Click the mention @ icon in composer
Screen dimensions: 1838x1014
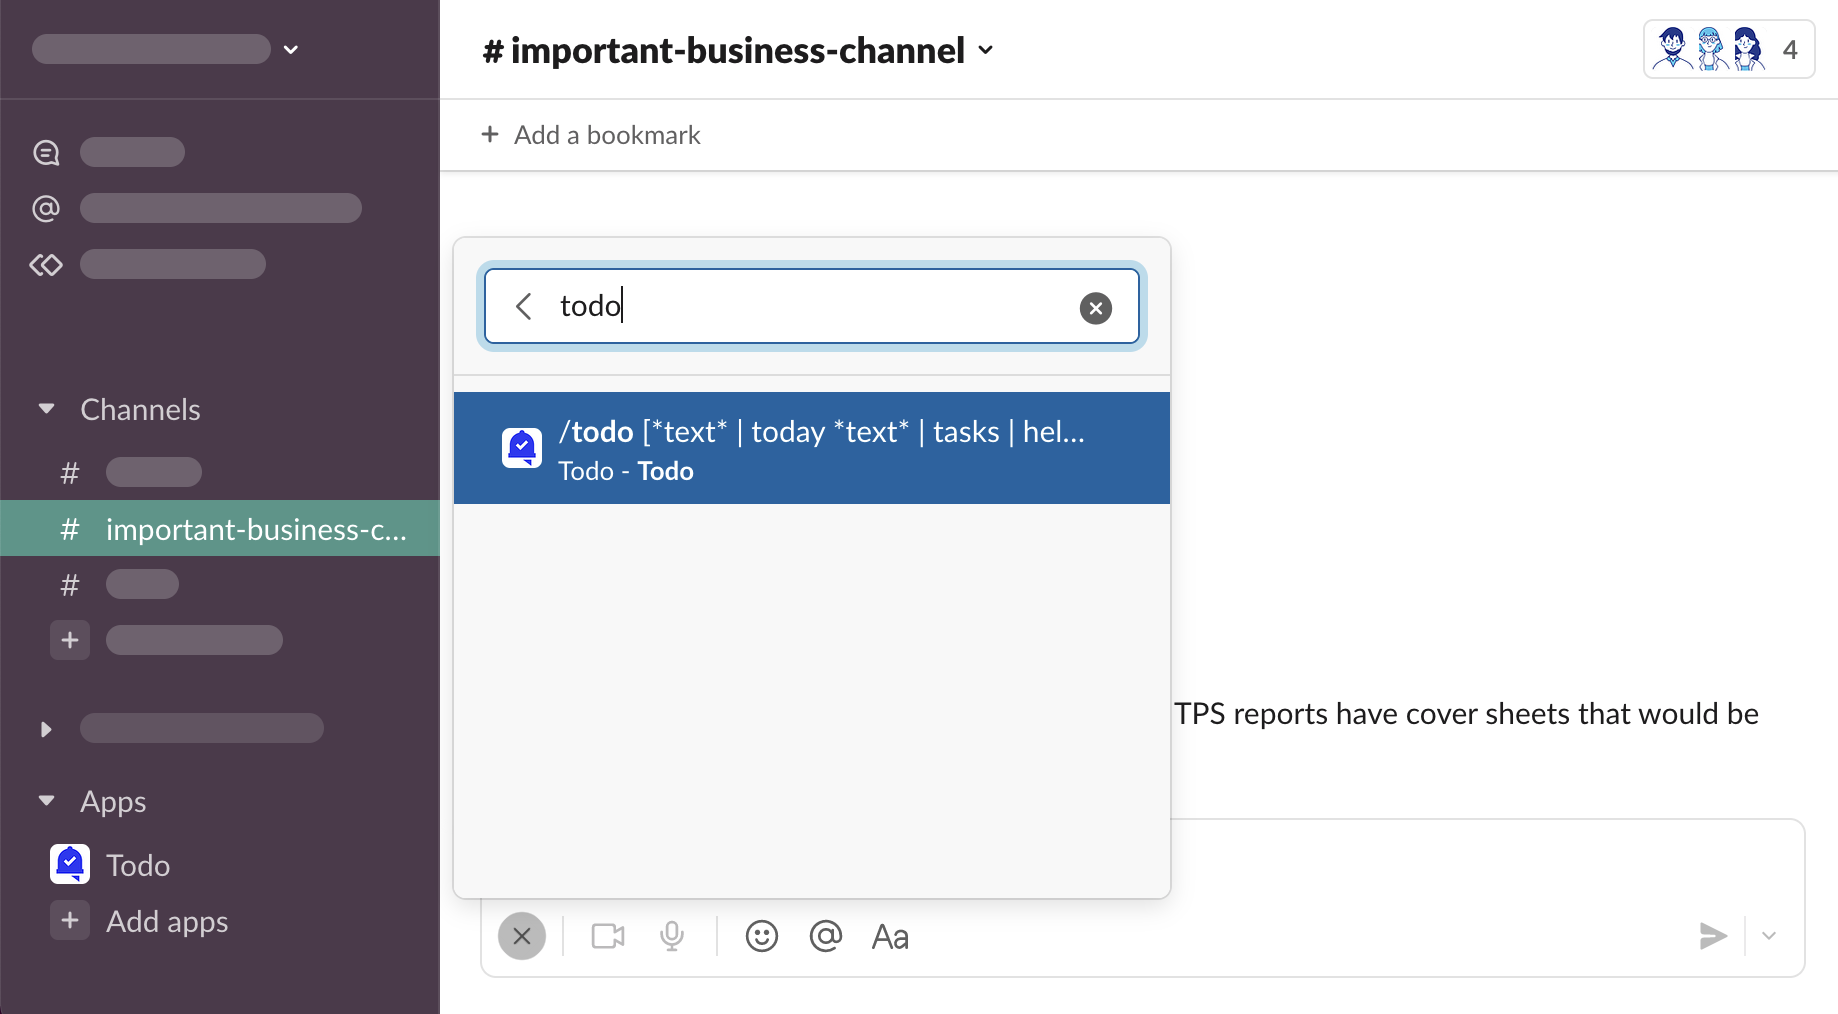coord(825,936)
